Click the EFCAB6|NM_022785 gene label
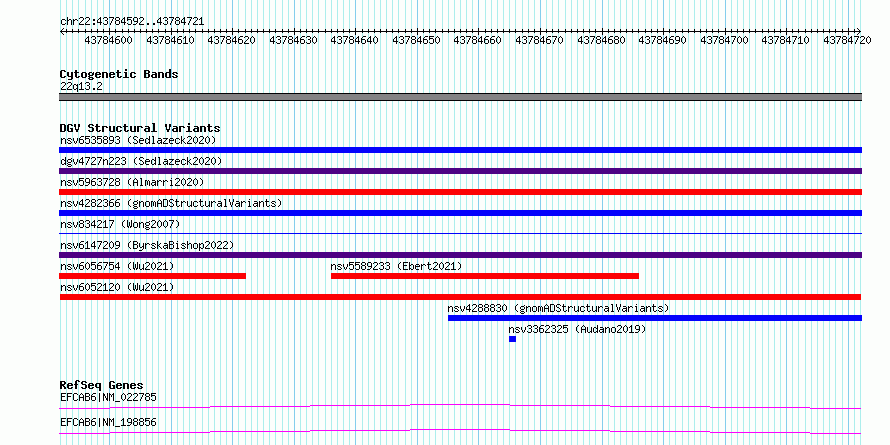Viewport: 890px width, 445px height. click(108, 397)
